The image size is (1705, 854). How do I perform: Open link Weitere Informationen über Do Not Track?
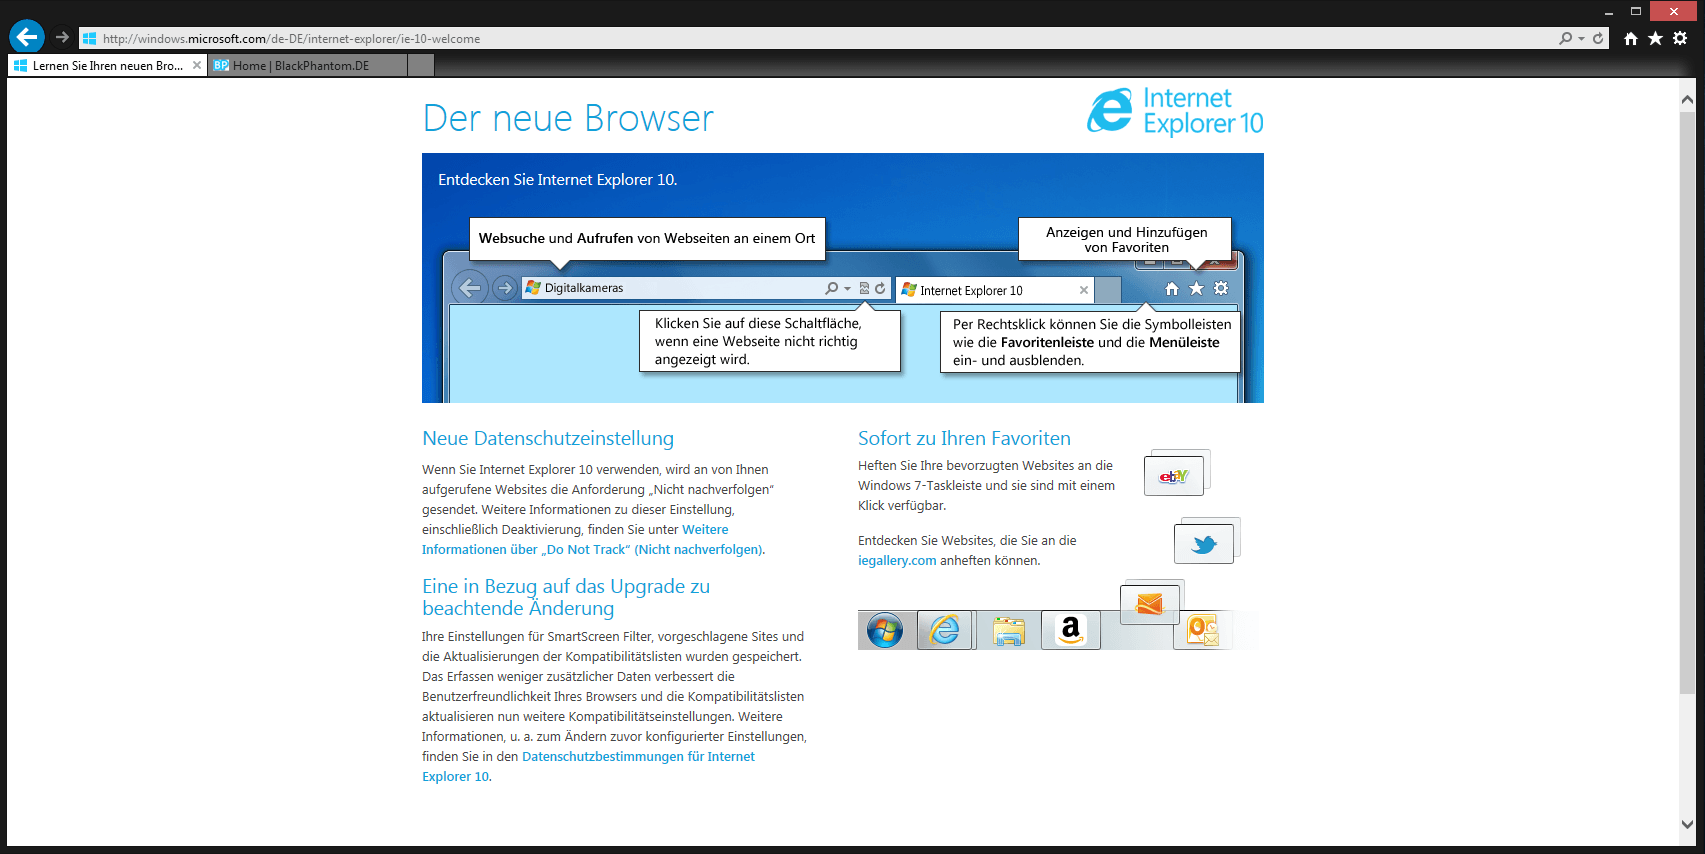click(x=593, y=540)
